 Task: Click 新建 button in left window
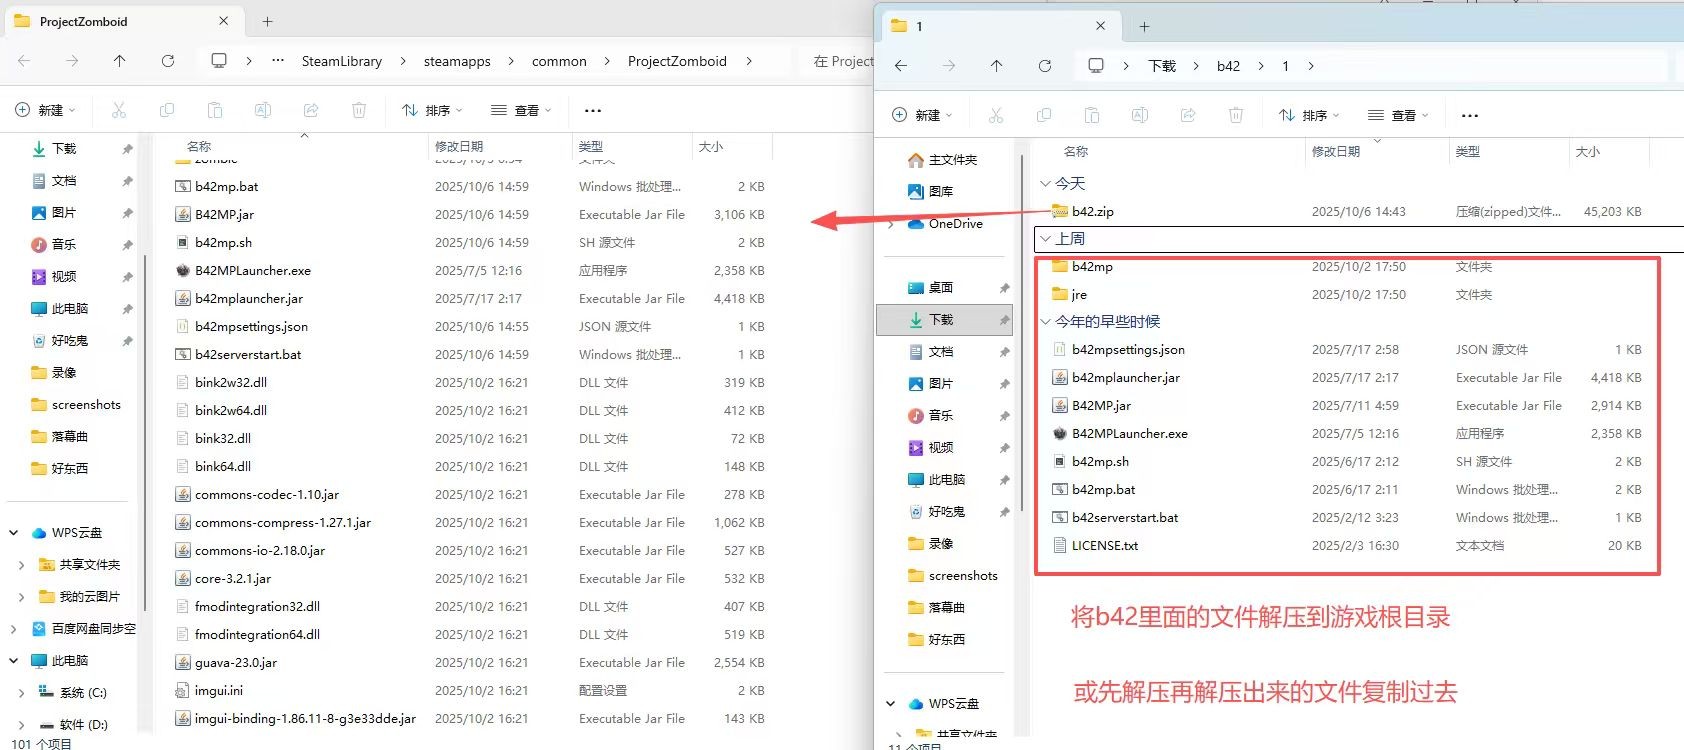(45, 110)
